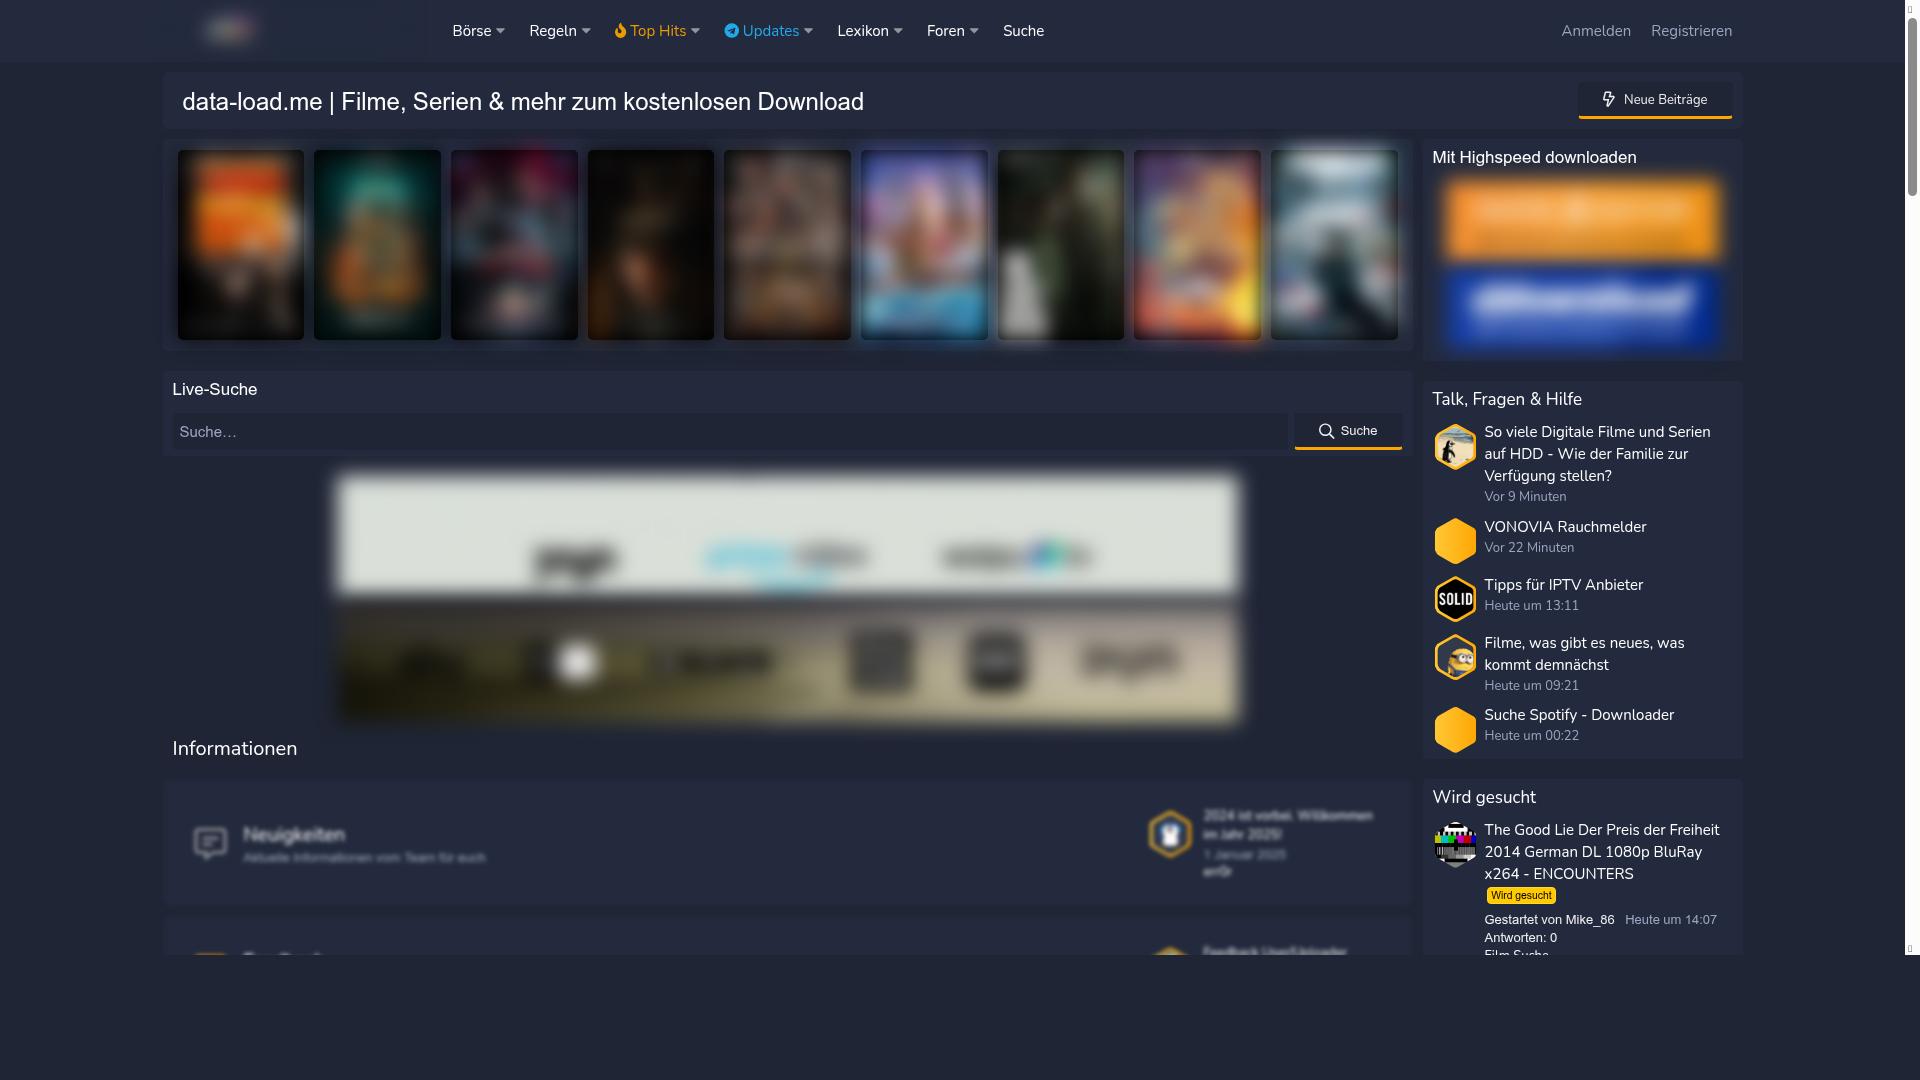
Task: Click the orange hexagon beside Suche Spotify
Action: tap(1455, 729)
